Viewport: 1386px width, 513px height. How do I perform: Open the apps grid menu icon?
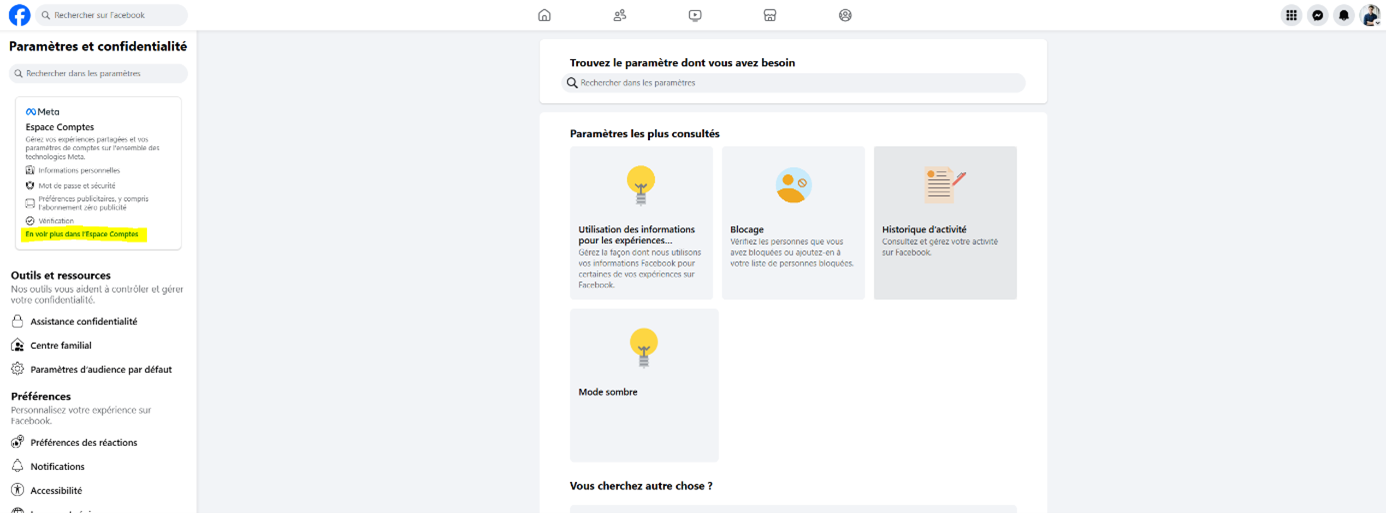click(1291, 15)
